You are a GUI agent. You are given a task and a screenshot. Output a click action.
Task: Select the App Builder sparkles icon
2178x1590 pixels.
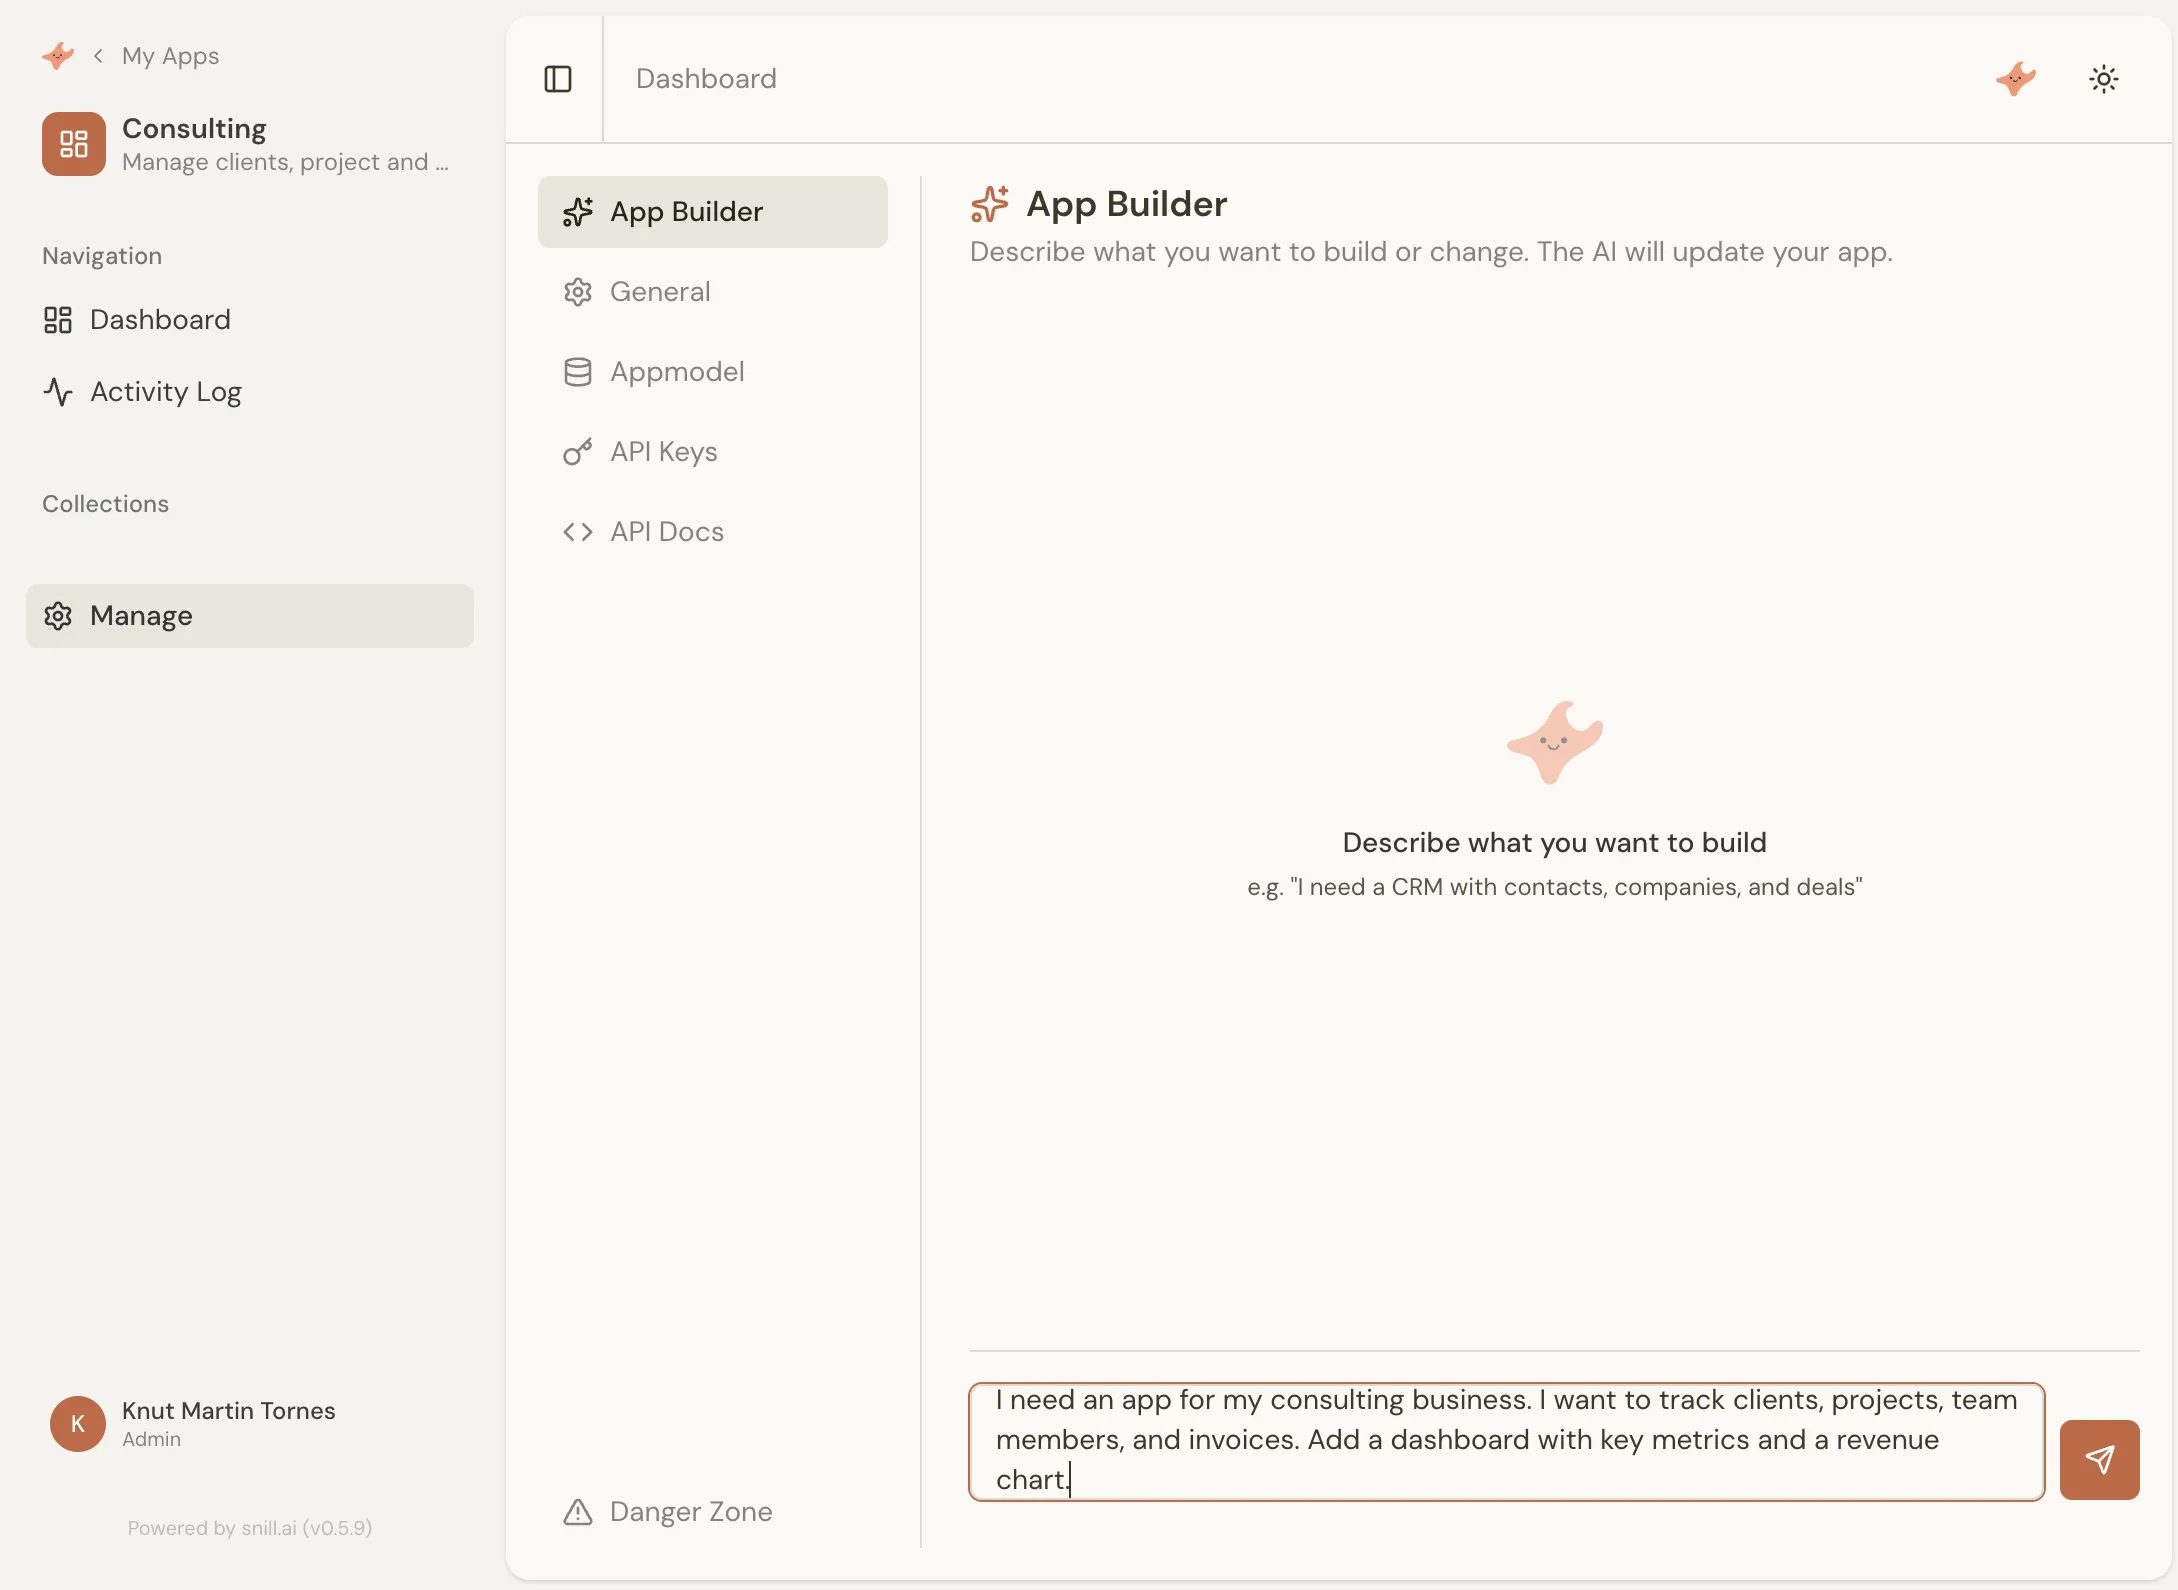click(578, 212)
